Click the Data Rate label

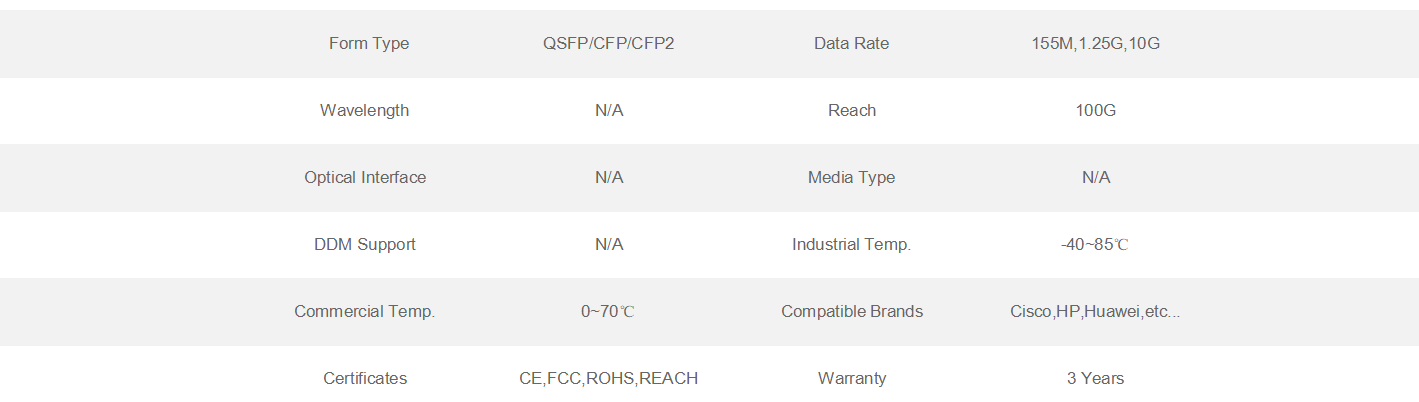click(x=851, y=43)
